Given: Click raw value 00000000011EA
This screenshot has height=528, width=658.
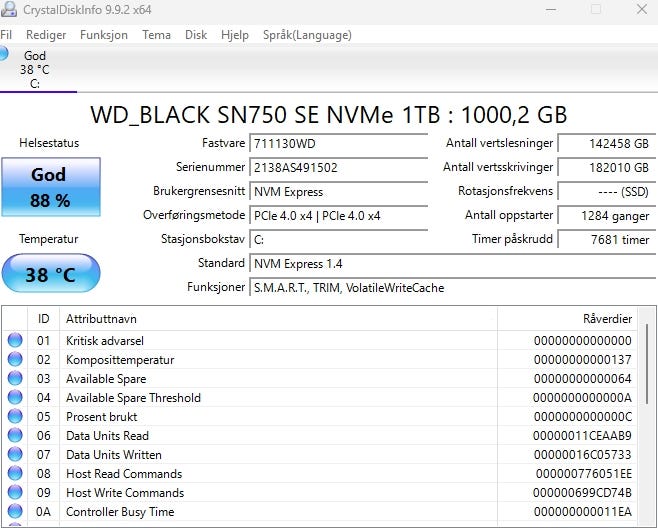Looking at the screenshot, I should pos(582,512).
